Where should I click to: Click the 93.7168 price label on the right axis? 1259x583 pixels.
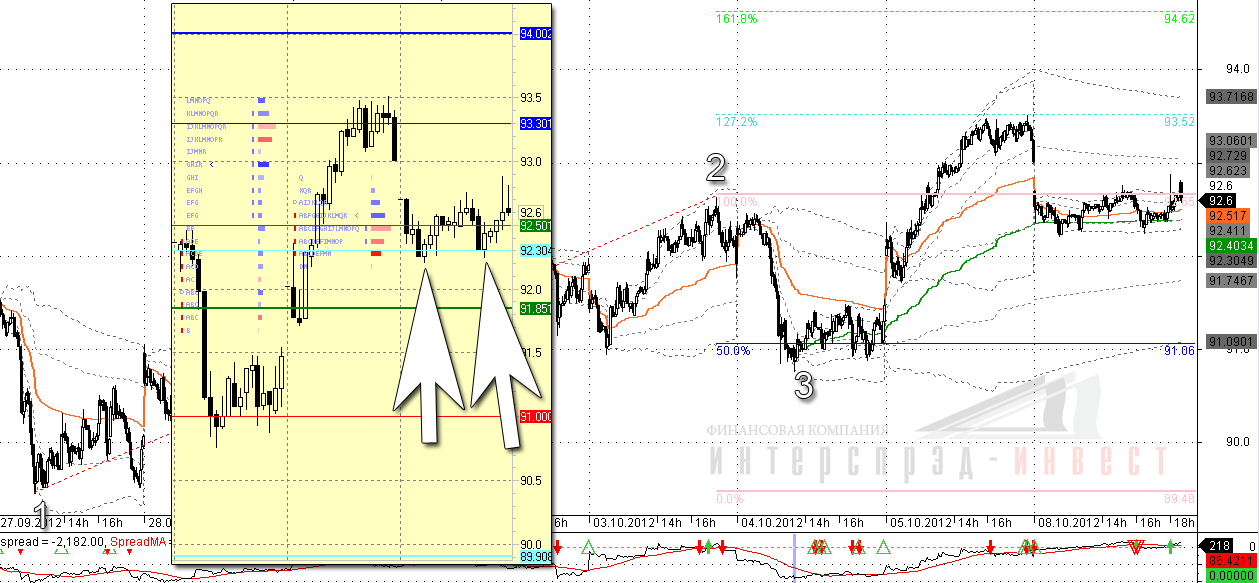pyautogui.click(x=1231, y=97)
